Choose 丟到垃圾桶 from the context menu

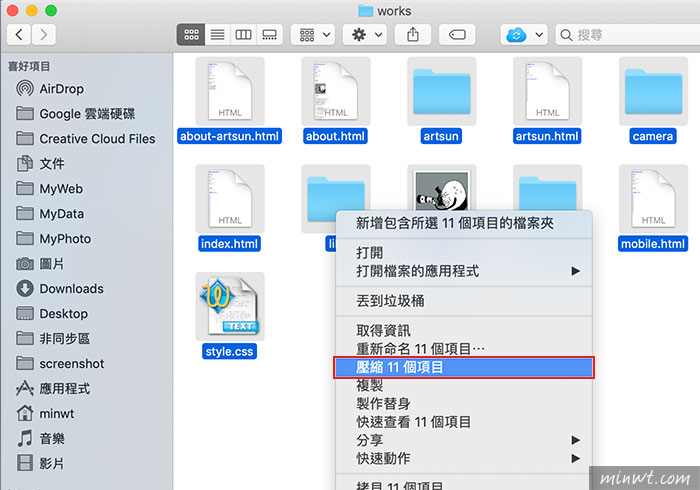pyautogui.click(x=463, y=301)
